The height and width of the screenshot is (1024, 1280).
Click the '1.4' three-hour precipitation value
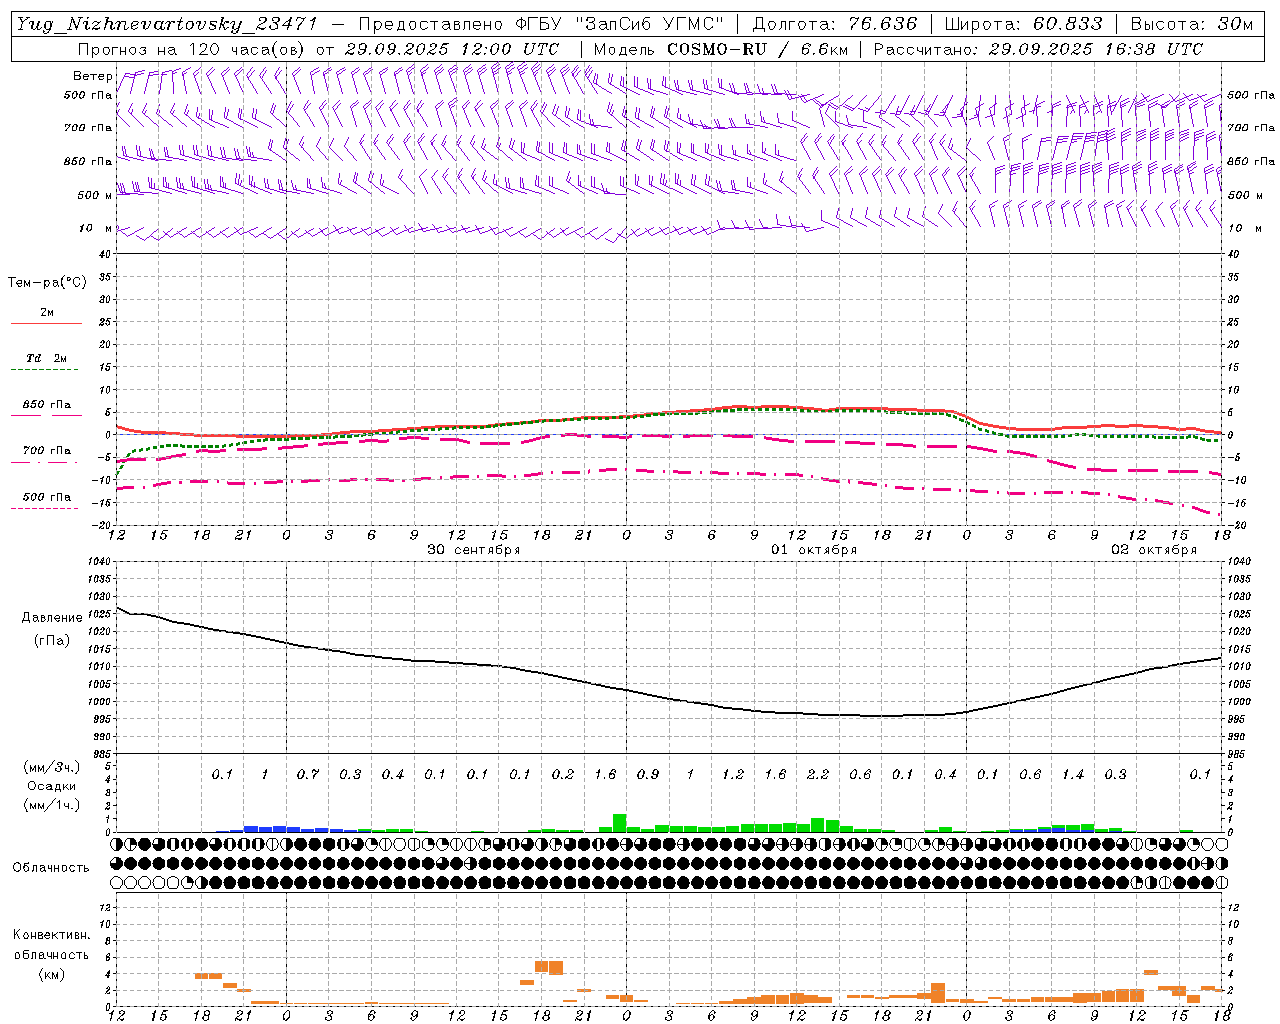pyautogui.click(x=1073, y=774)
